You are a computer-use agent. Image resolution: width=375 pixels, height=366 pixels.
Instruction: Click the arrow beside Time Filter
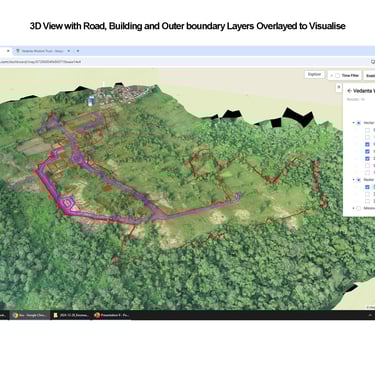(x=331, y=76)
